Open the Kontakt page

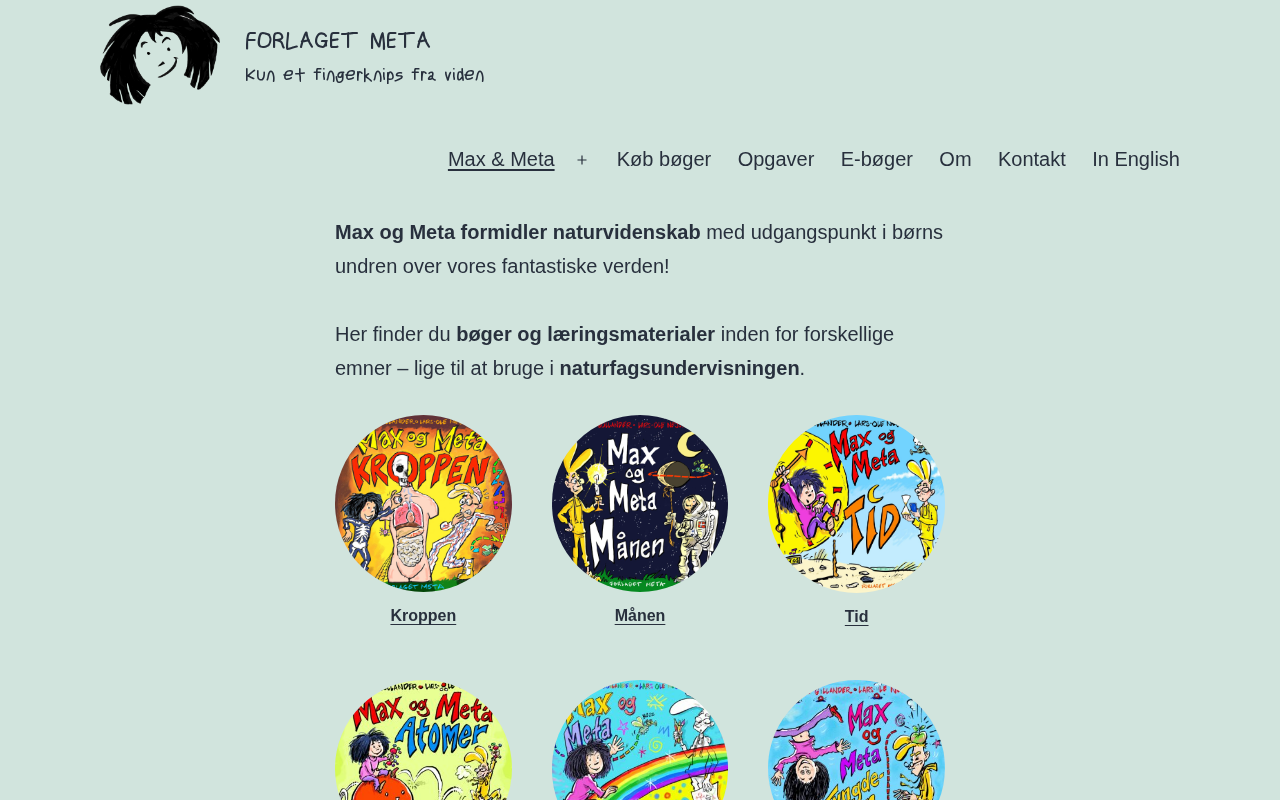click(x=1032, y=159)
